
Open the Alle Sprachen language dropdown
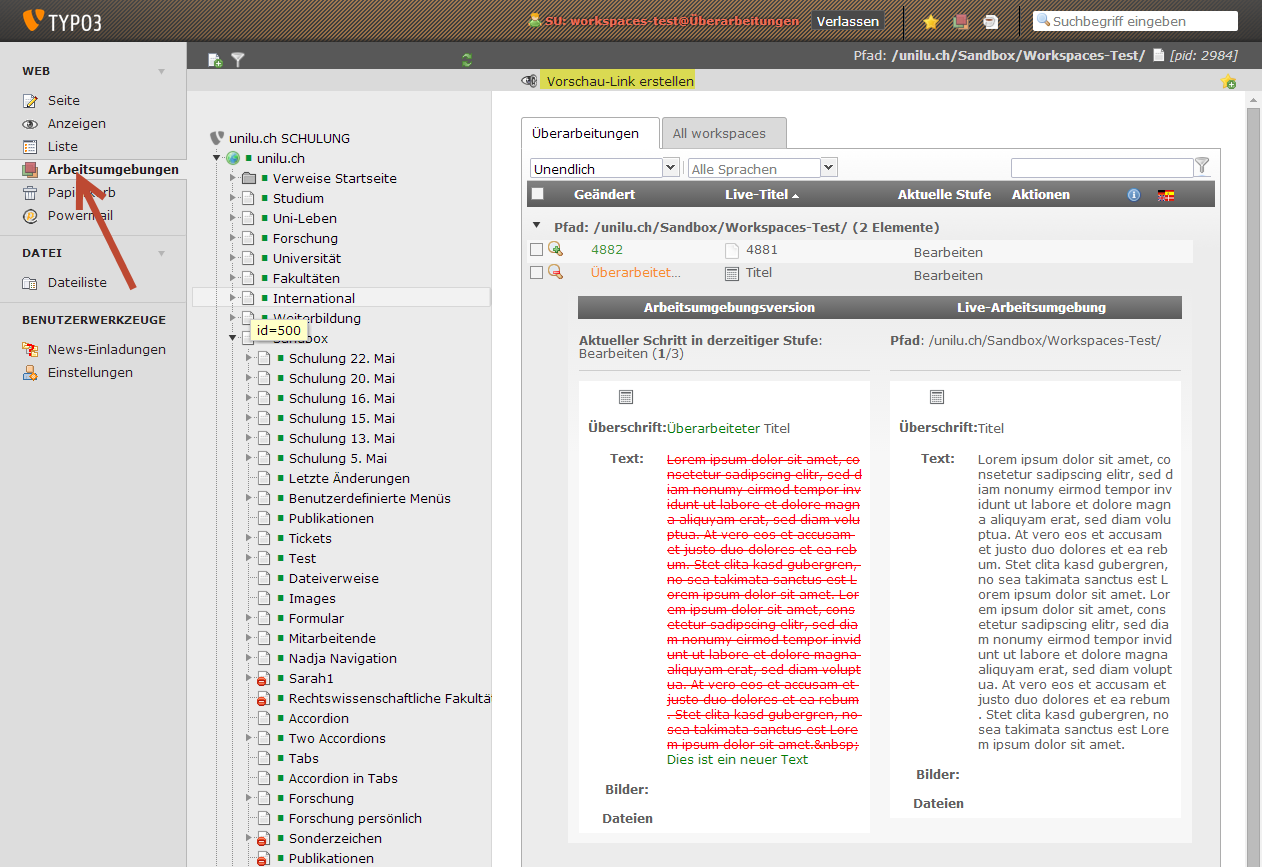[763, 169]
